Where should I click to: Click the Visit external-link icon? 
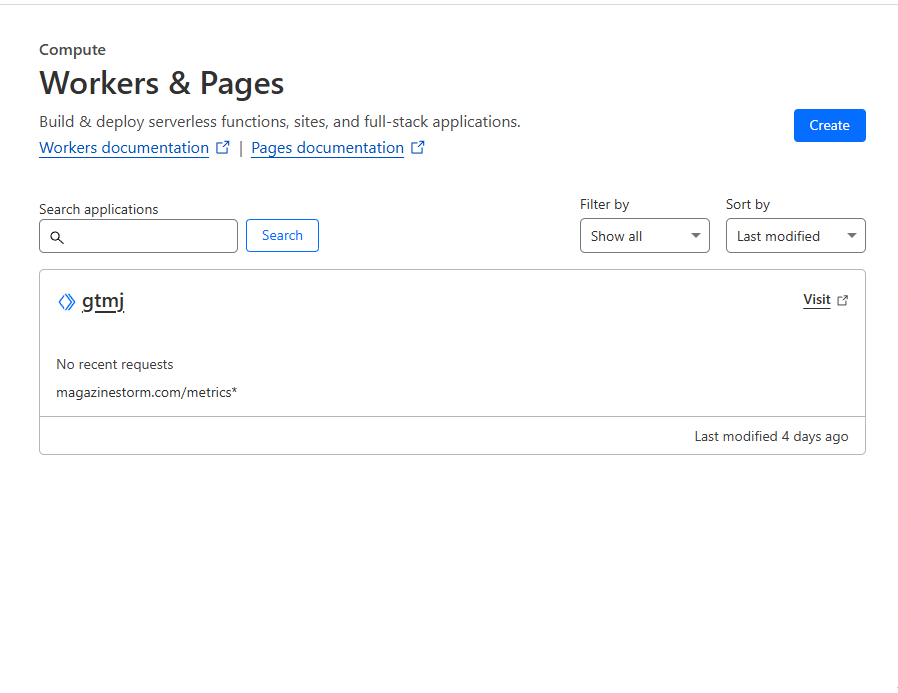coord(842,300)
